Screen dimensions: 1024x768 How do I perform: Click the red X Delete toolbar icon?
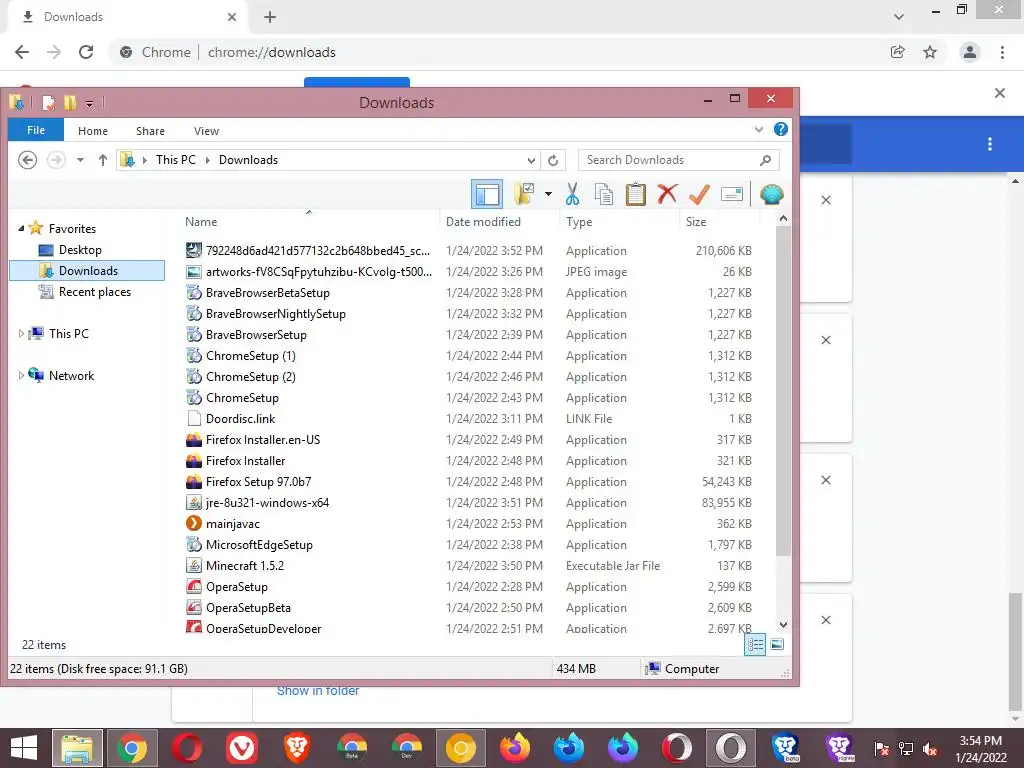click(x=667, y=194)
